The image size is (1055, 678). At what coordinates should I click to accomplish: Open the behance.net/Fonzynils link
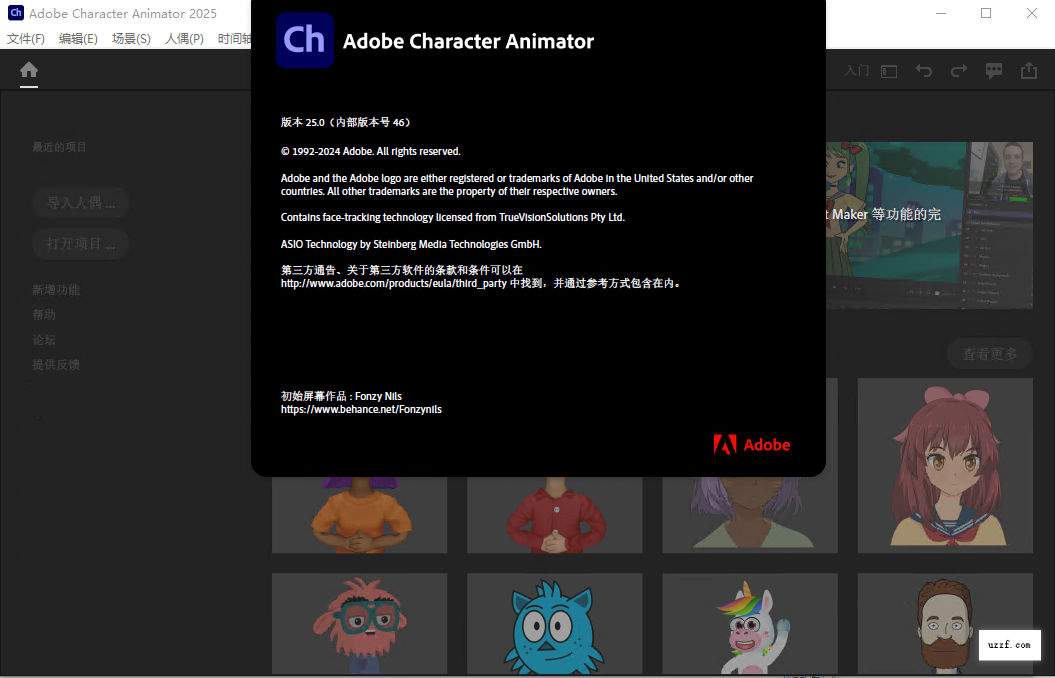359,409
